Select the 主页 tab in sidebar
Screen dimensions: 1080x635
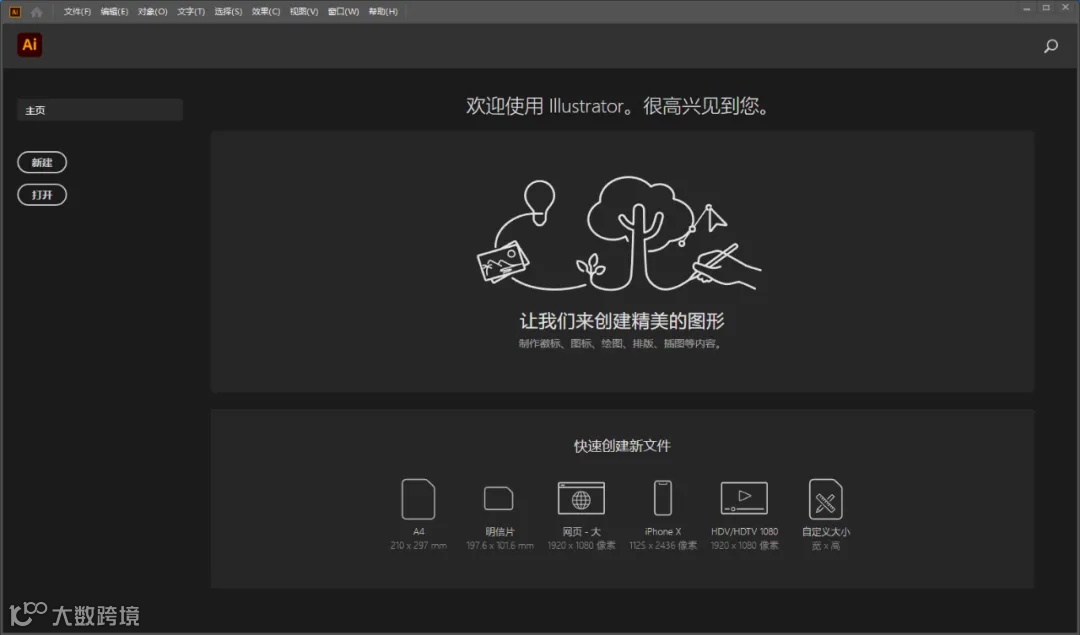coord(100,110)
